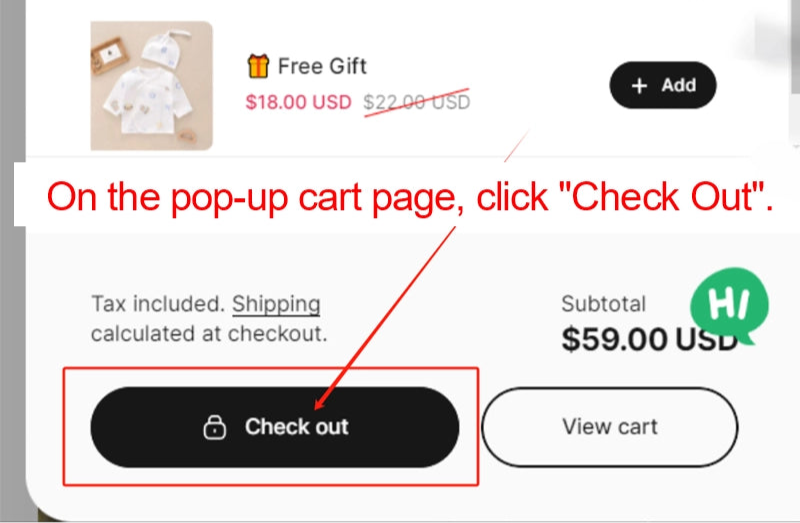Click the Check out text label
This screenshot has width=800, height=523.
[297, 427]
